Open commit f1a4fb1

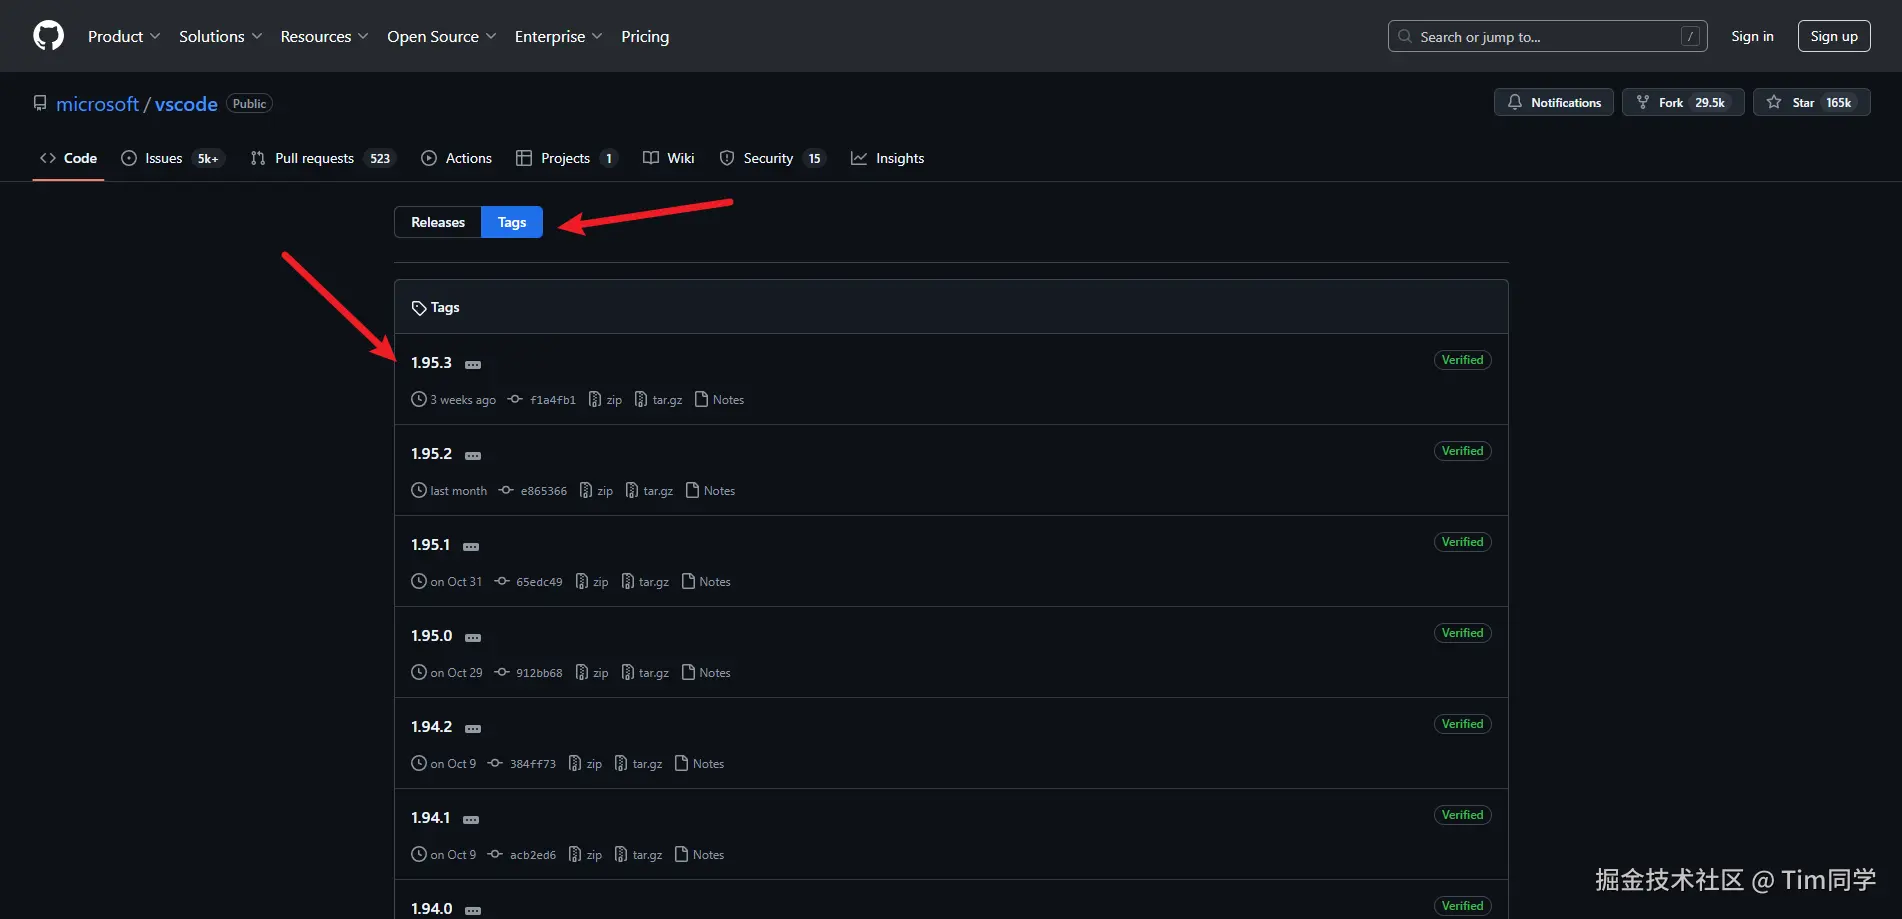[543, 400]
